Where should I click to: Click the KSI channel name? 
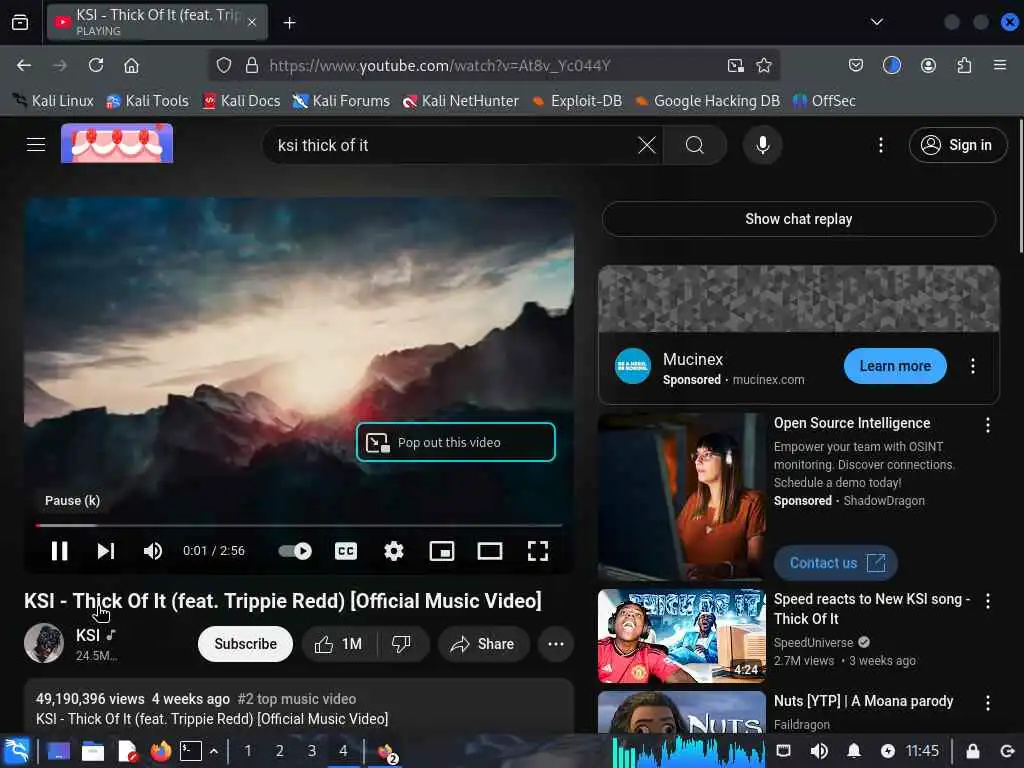pyautogui.click(x=88, y=635)
